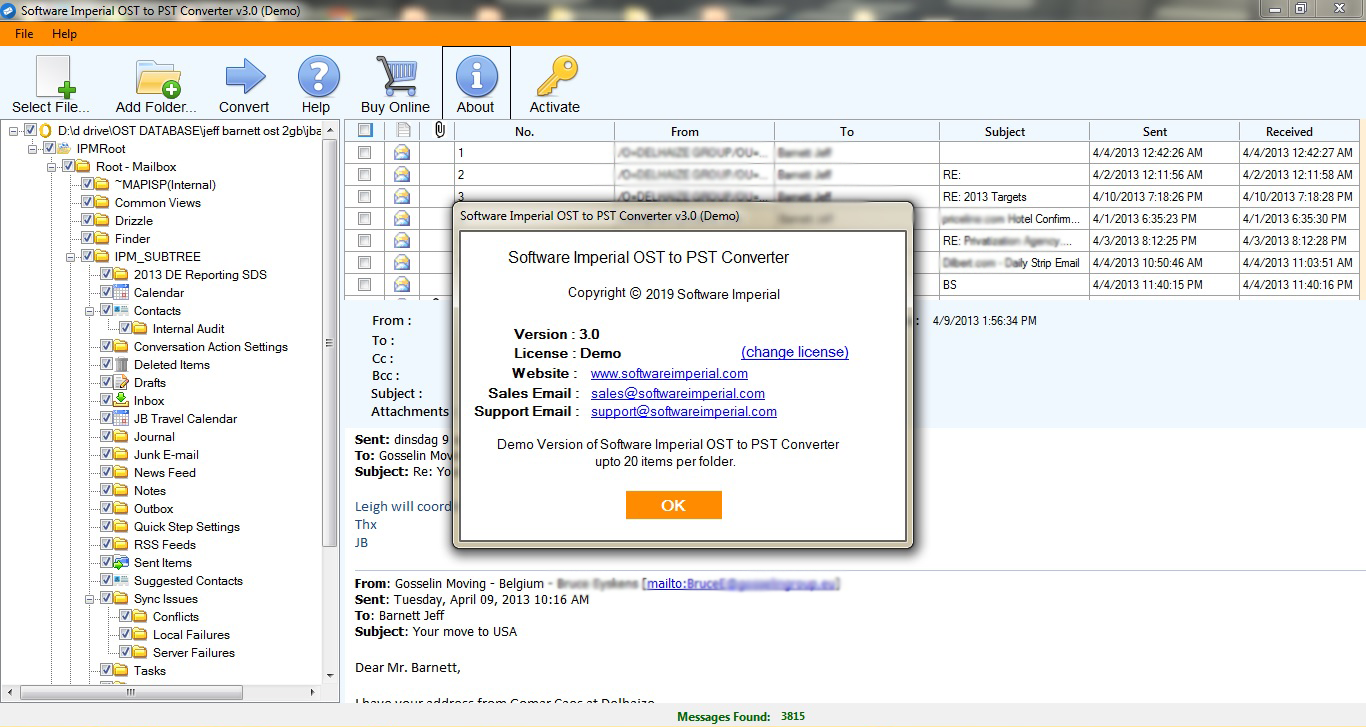The height and width of the screenshot is (727, 1366).
Task: Click the Sent Items folder icon
Action: click(122, 563)
